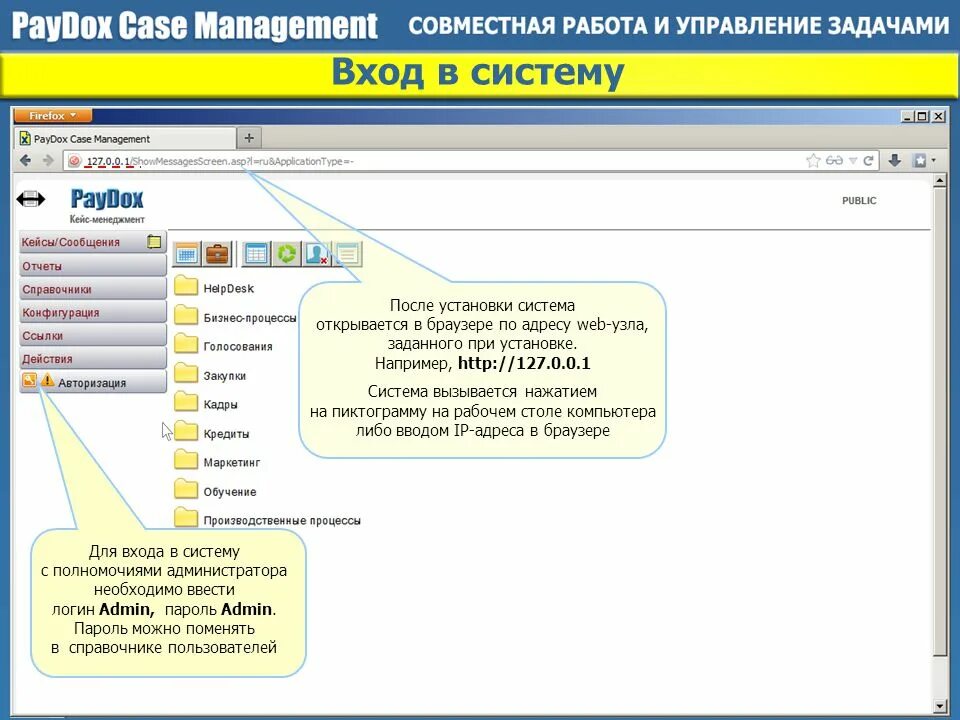Image resolution: width=960 pixels, height=720 pixels.
Task: Reload the page with the refresh icon
Action: click(x=868, y=160)
